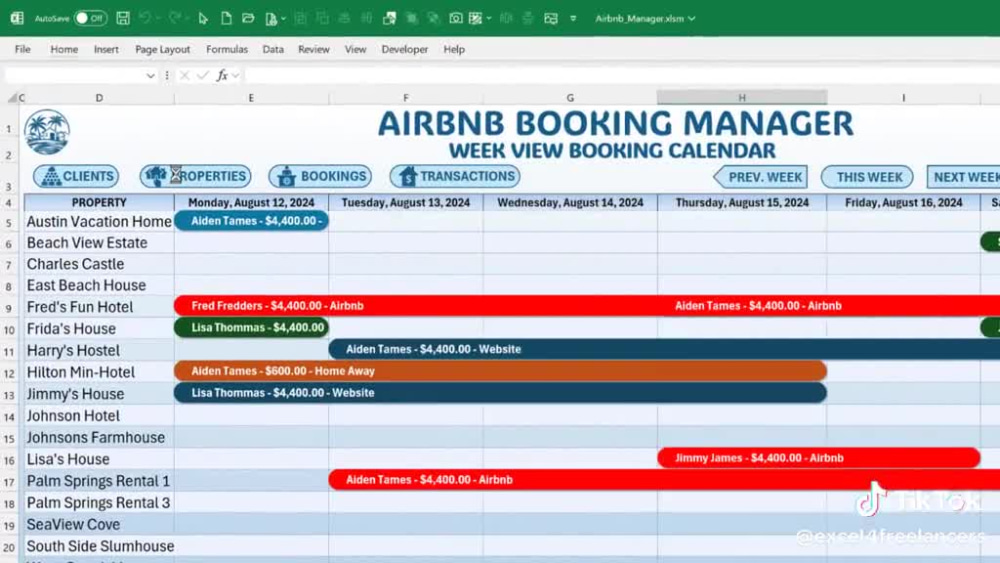The width and height of the screenshot is (1000, 563).
Task: Click the 'Friday, August 16, 2024' header cell
Action: (x=904, y=203)
